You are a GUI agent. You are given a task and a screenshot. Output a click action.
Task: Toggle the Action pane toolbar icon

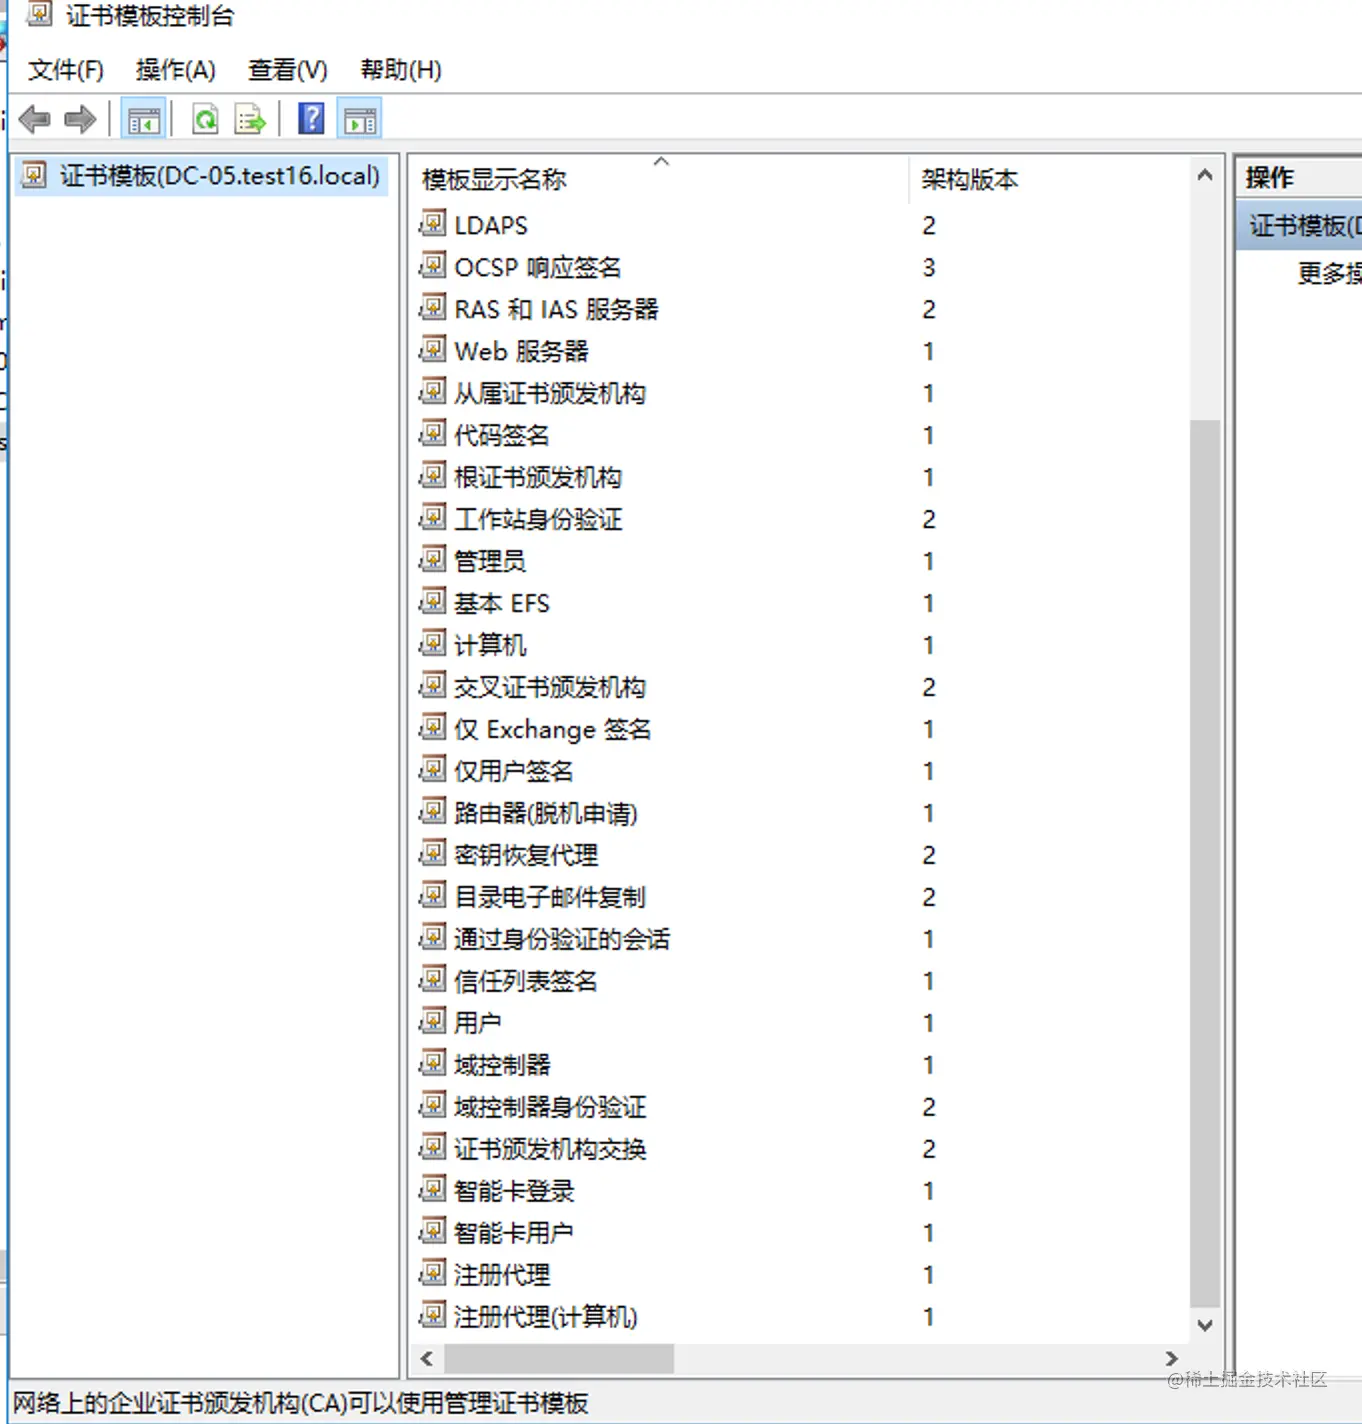click(360, 120)
